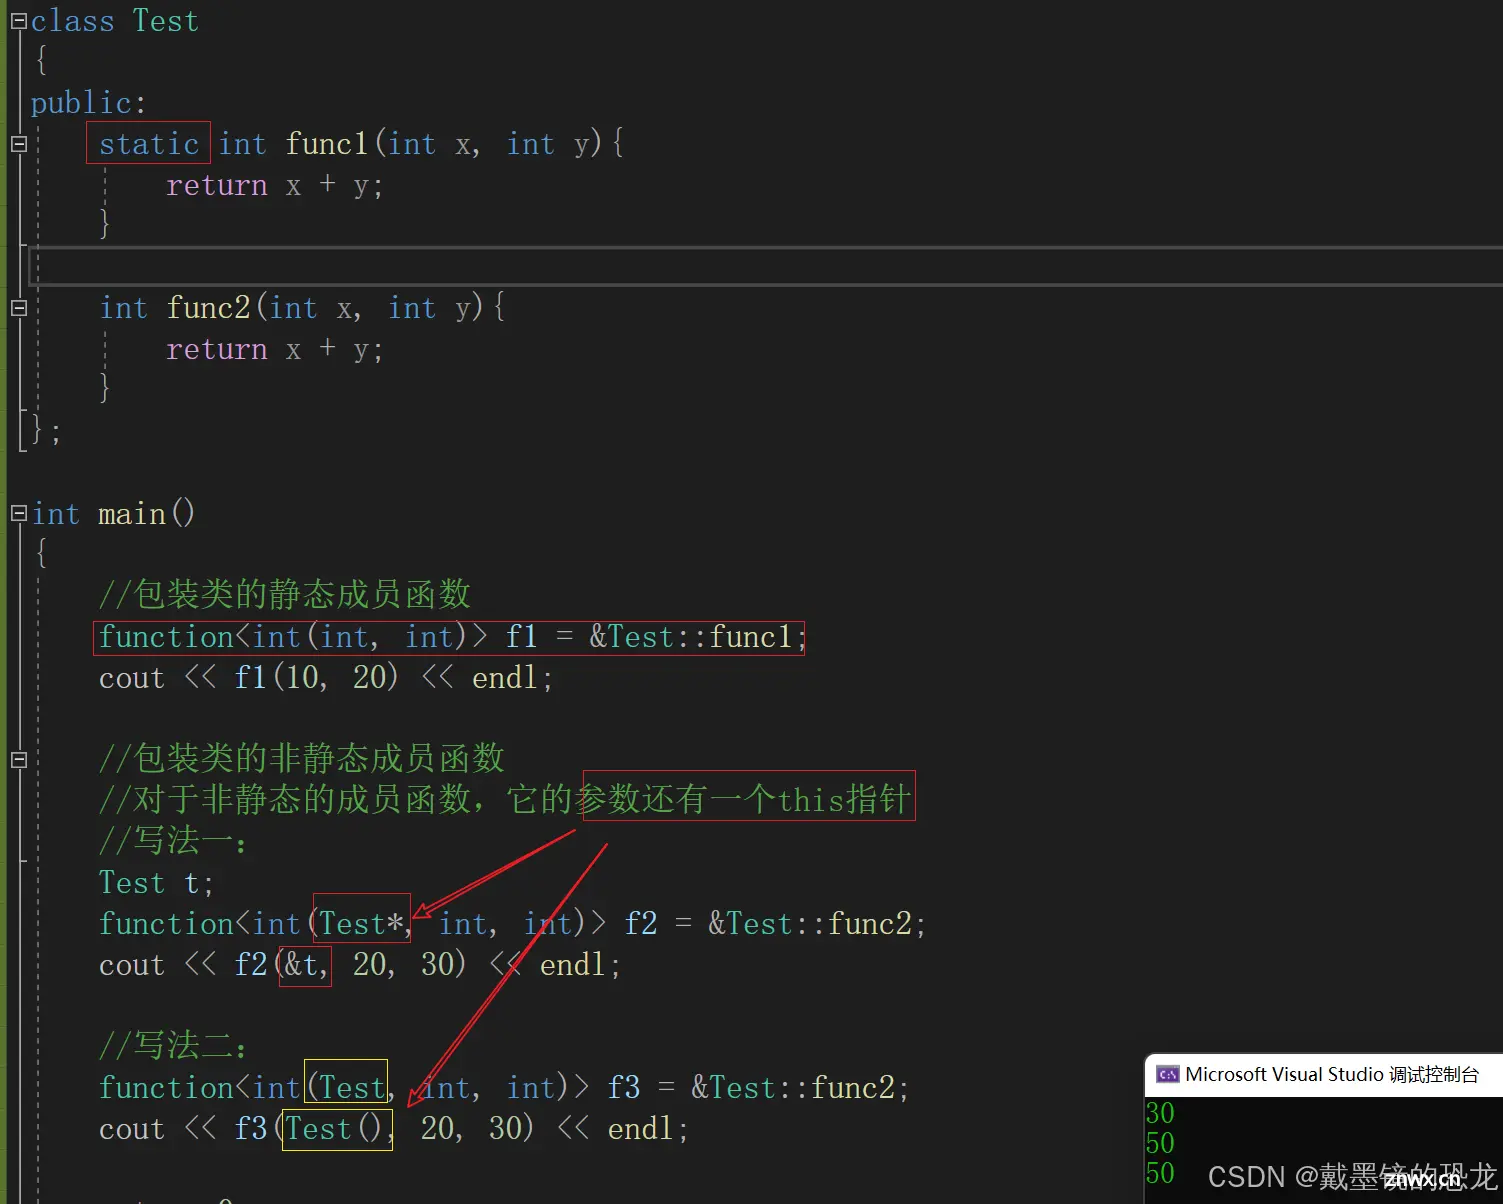
Task: Collapse the non-static member comment block
Action: pyautogui.click(x=18, y=760)
